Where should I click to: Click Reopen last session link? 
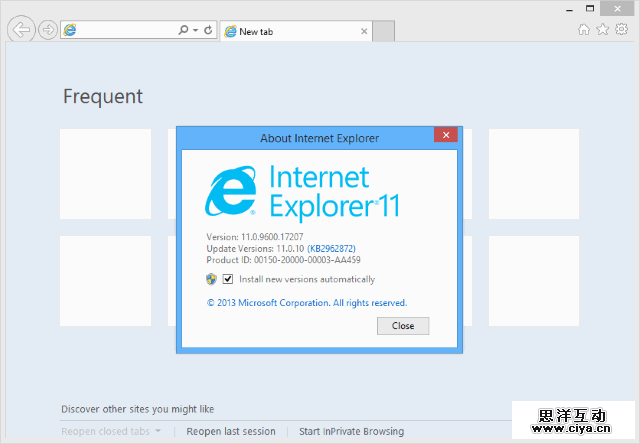coord(231,431)
